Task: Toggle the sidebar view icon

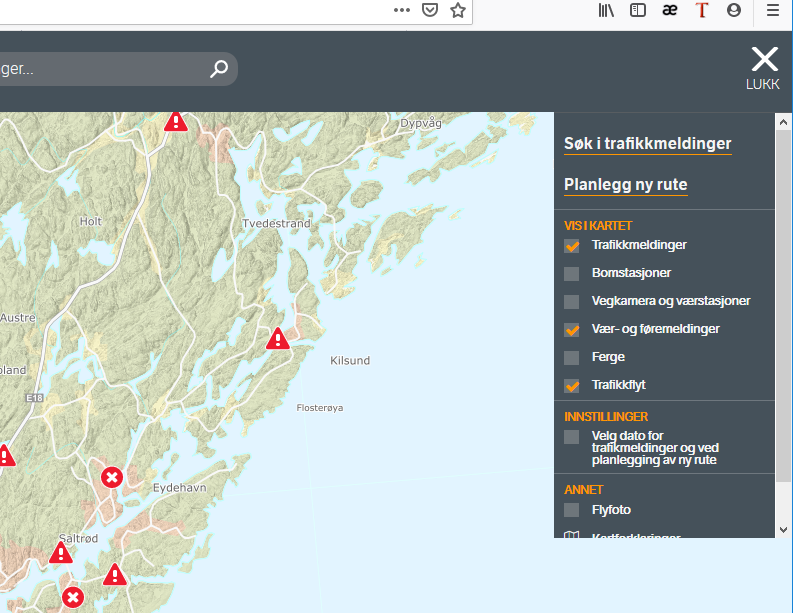Action: (x=638, y=10)
